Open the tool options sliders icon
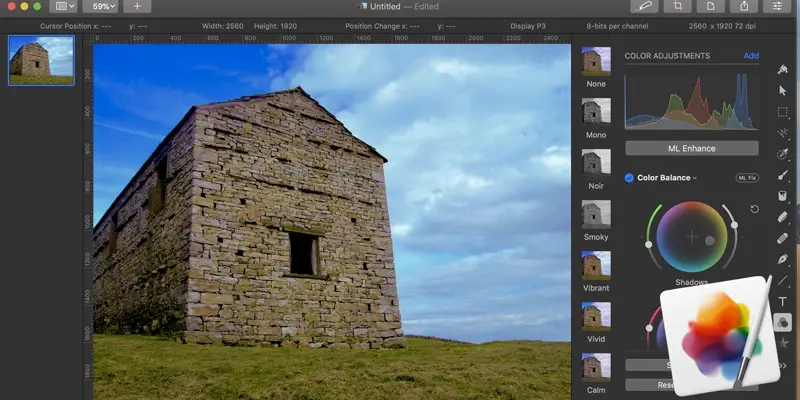 point(776,6)
